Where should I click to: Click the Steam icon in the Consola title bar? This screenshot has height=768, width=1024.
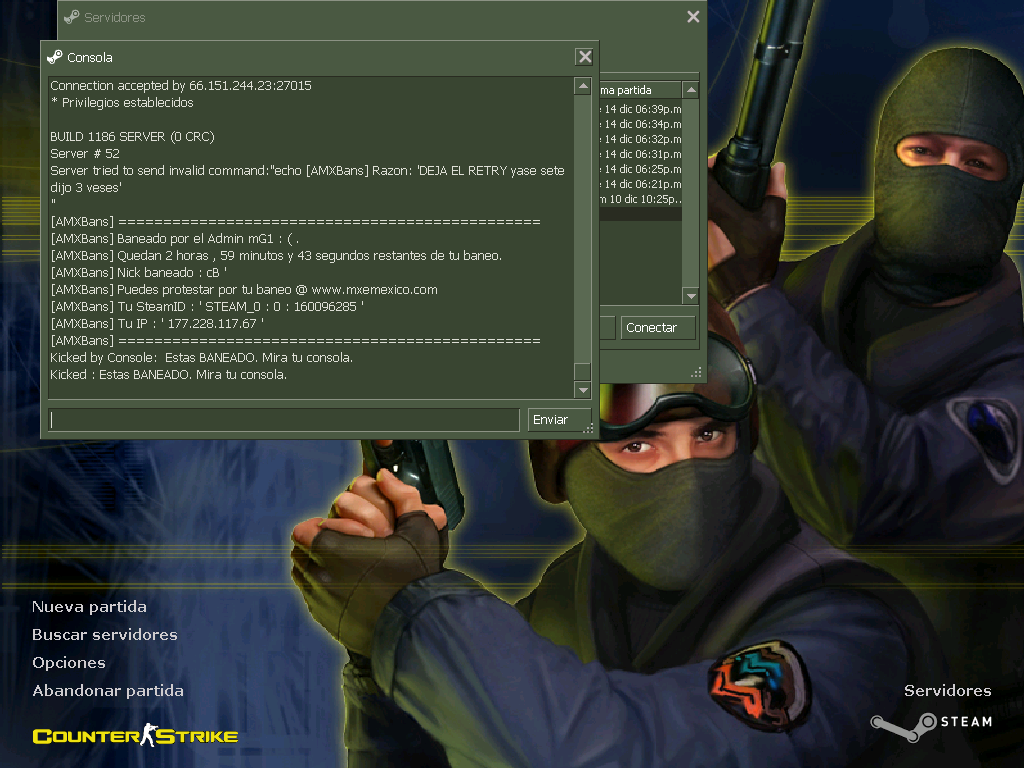(55, 57)
